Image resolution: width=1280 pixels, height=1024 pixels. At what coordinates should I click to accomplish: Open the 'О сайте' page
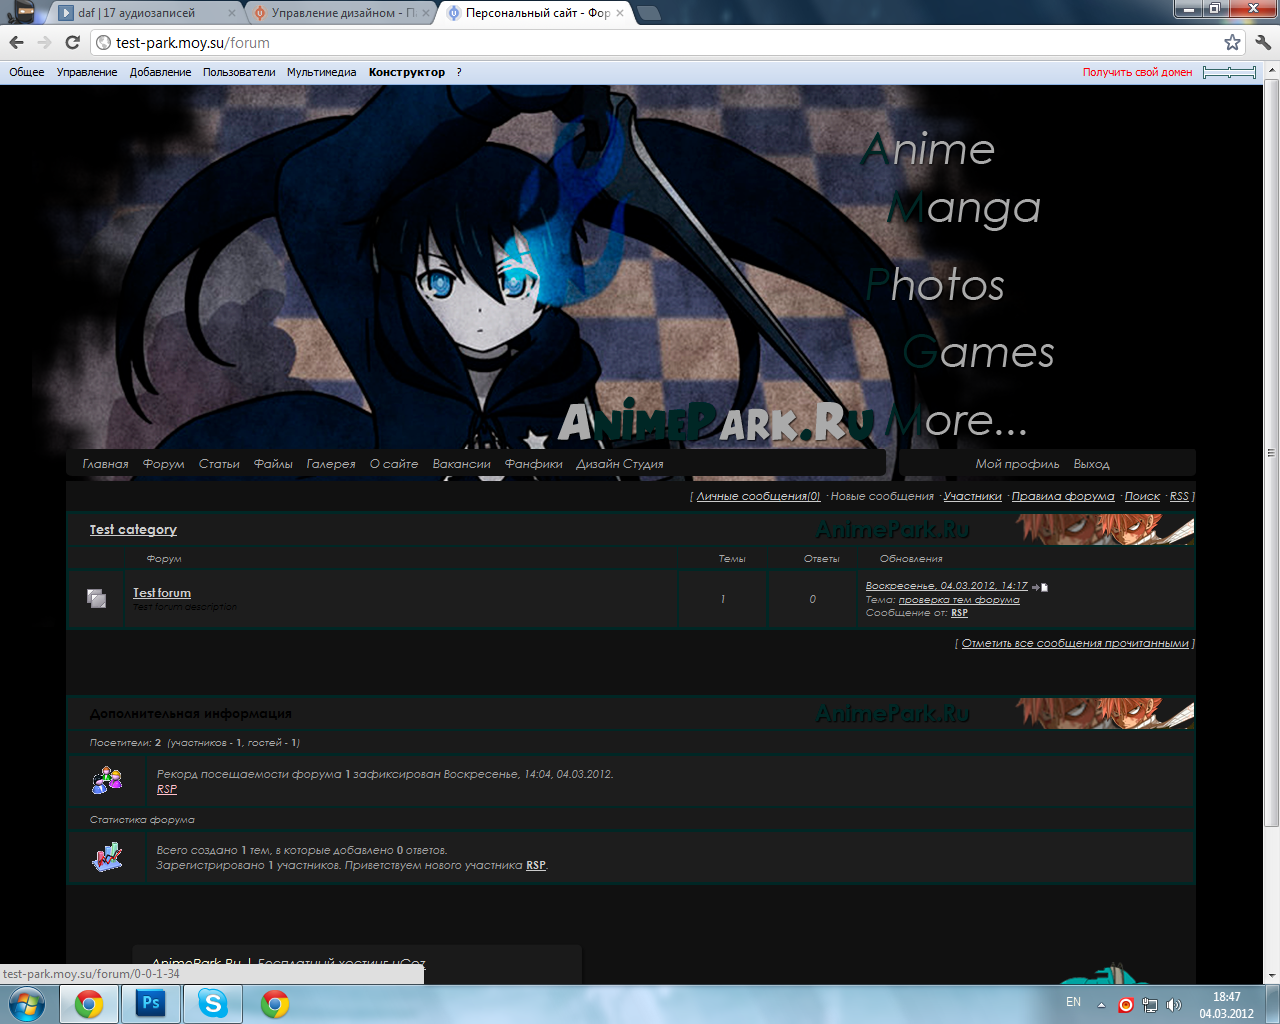click(x=394, y=464)
